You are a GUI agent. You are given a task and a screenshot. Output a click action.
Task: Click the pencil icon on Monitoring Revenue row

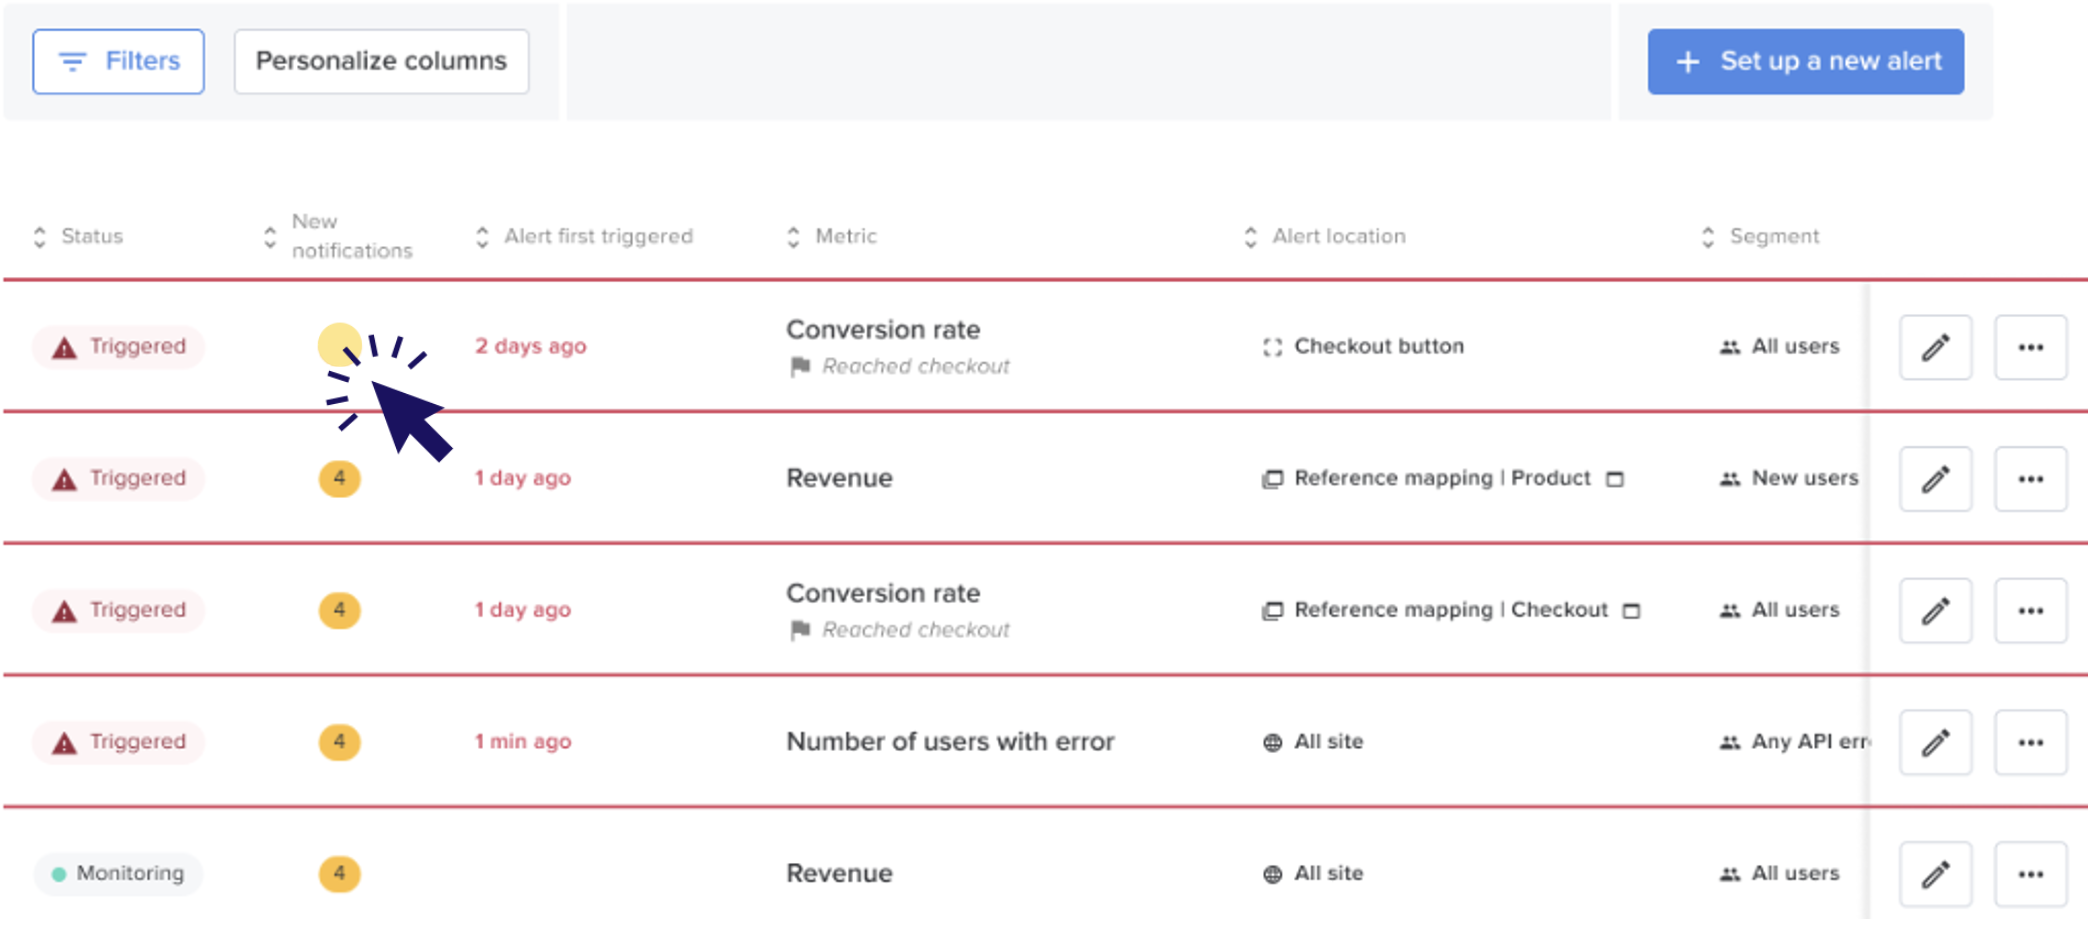pos(1935,874)
